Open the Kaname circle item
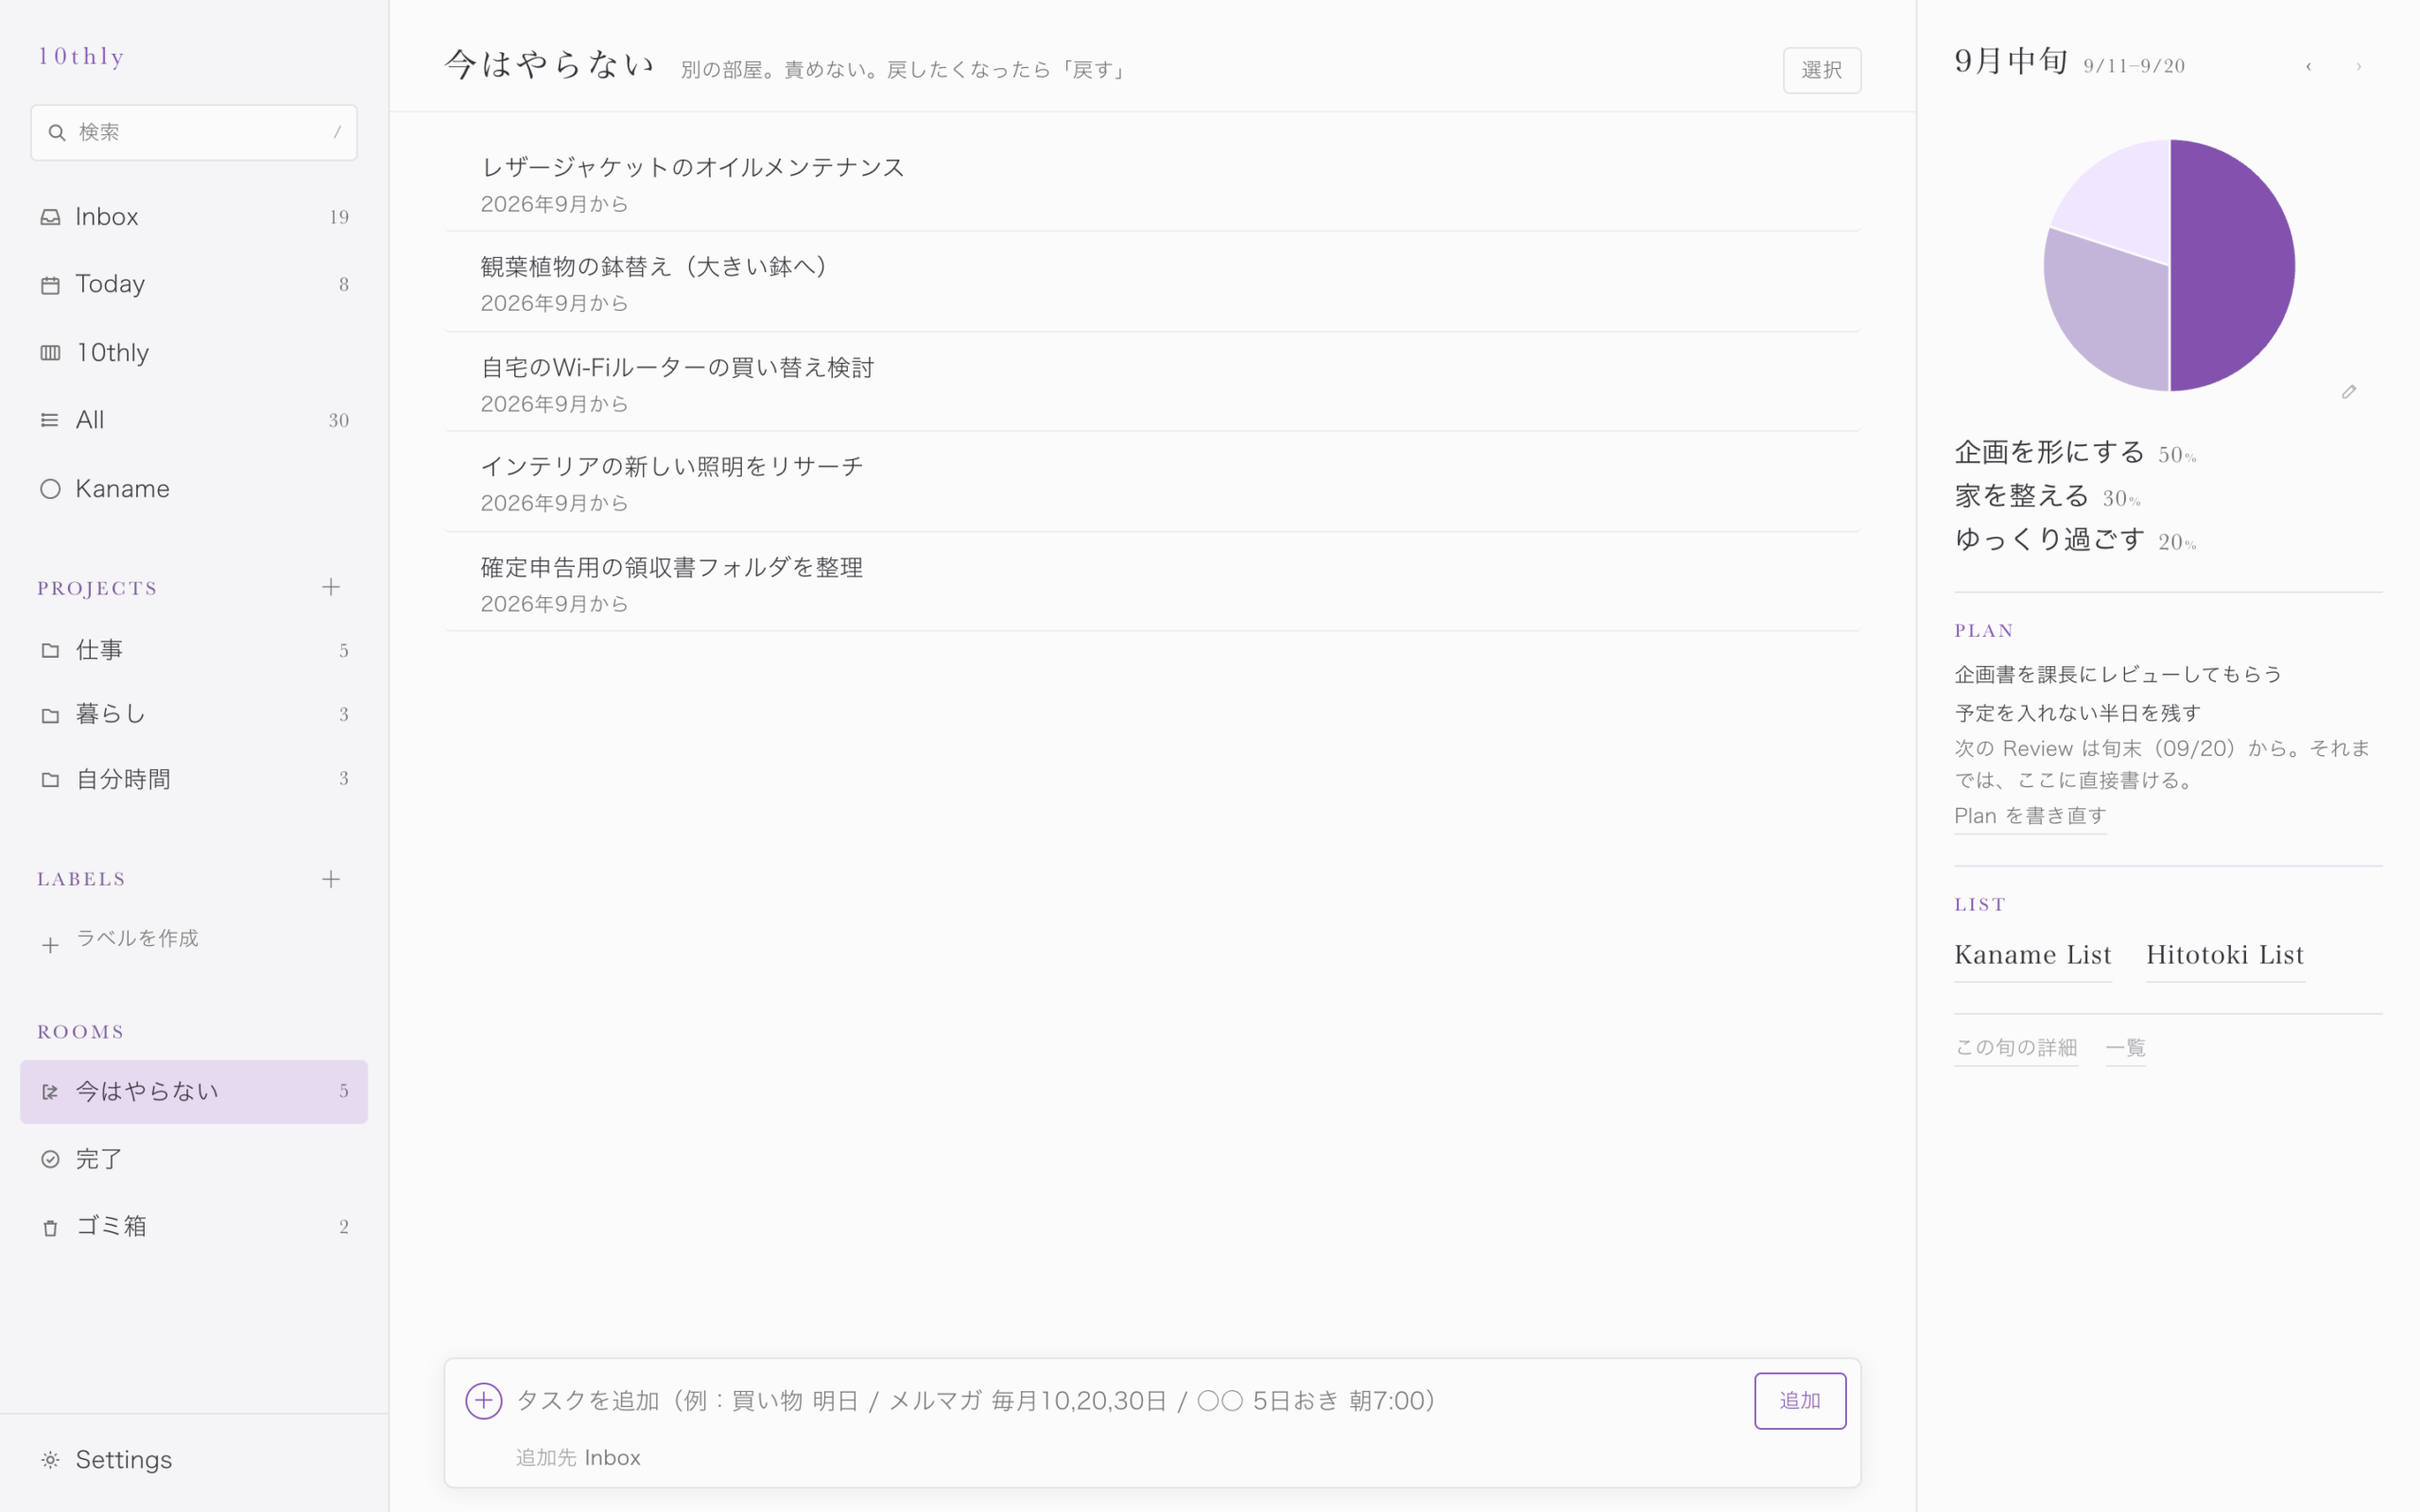The image size is (2420, 1512). [194, 488]
